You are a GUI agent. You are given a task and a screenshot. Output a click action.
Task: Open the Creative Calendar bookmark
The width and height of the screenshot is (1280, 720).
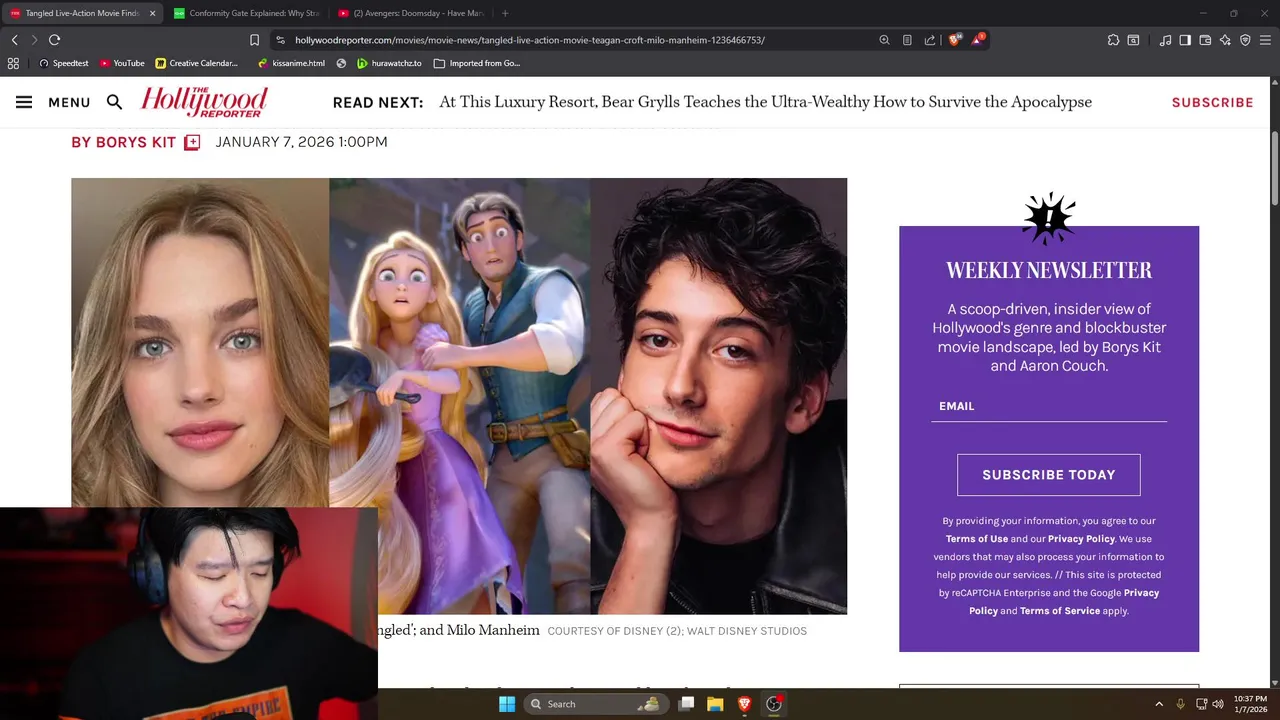197,63
